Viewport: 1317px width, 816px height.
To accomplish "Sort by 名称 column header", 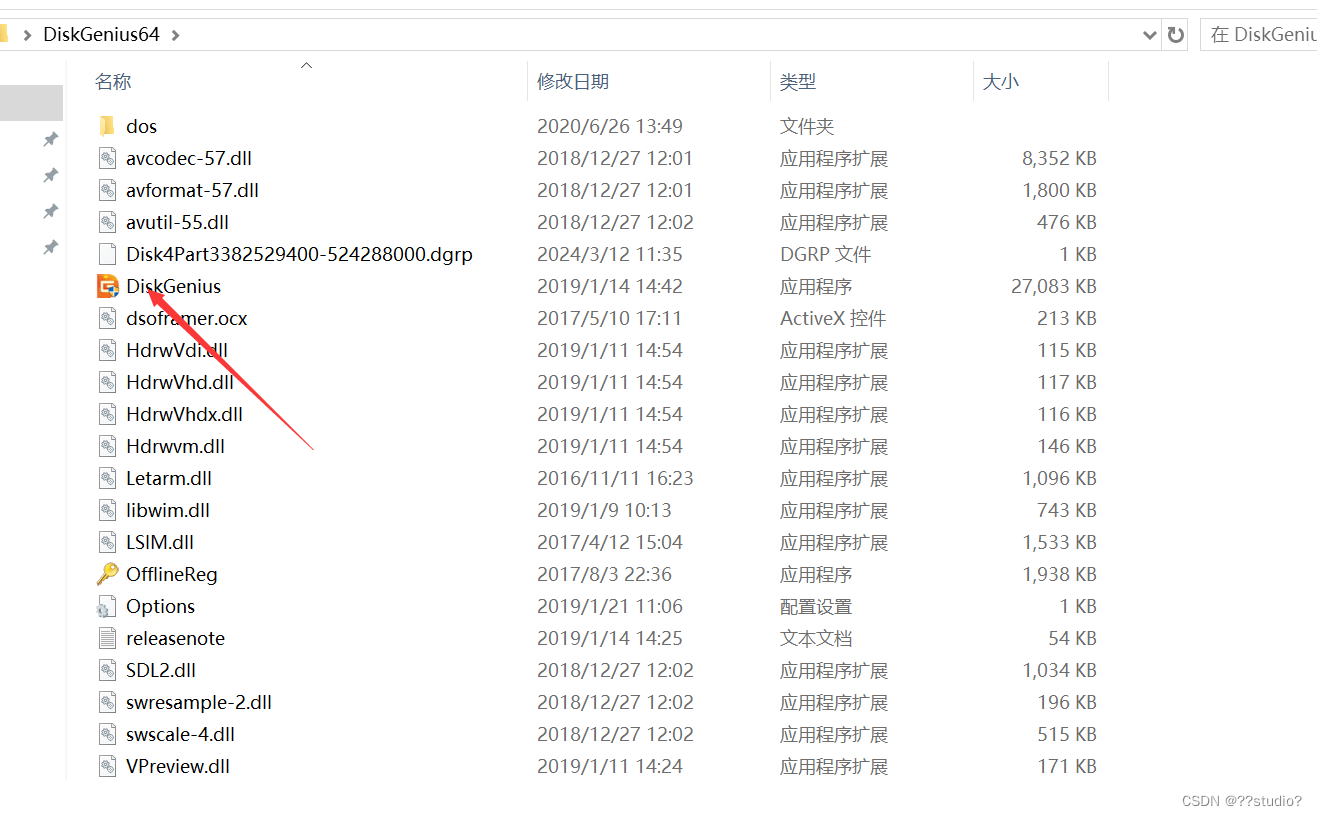I will pos(113,82).
